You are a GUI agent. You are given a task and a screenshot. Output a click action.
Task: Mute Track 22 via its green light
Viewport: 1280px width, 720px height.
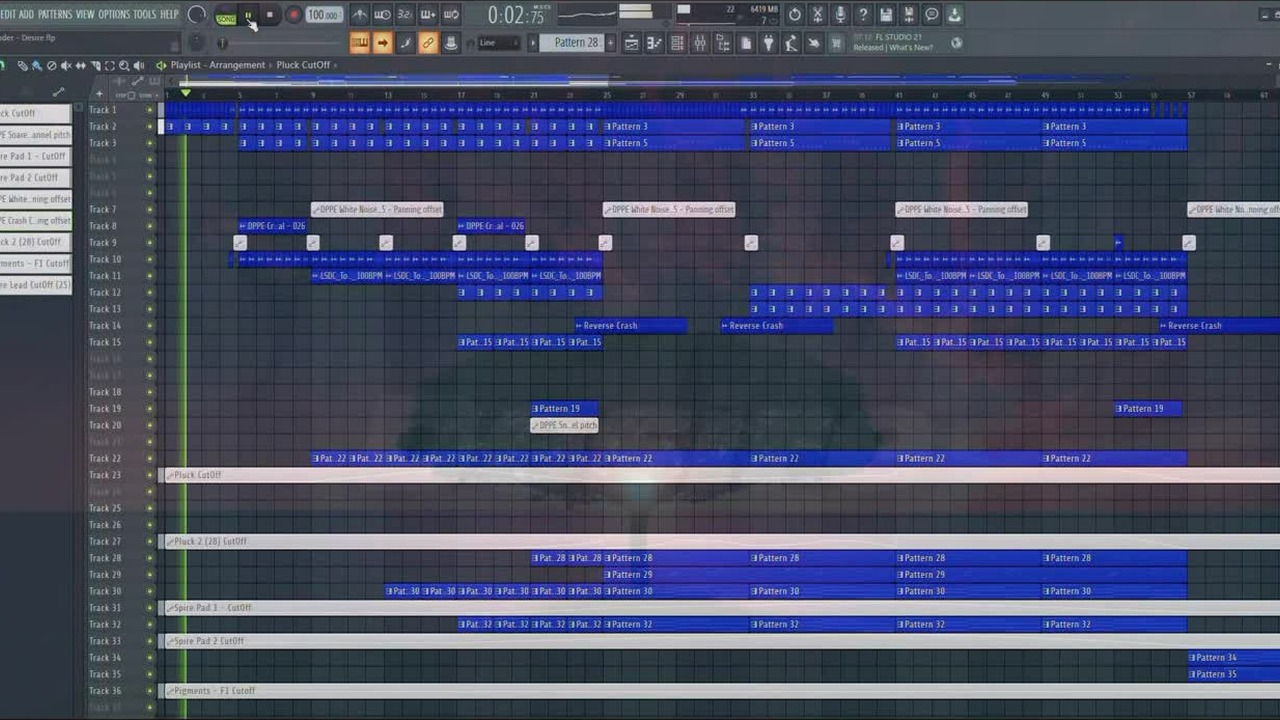coord(150,459)
